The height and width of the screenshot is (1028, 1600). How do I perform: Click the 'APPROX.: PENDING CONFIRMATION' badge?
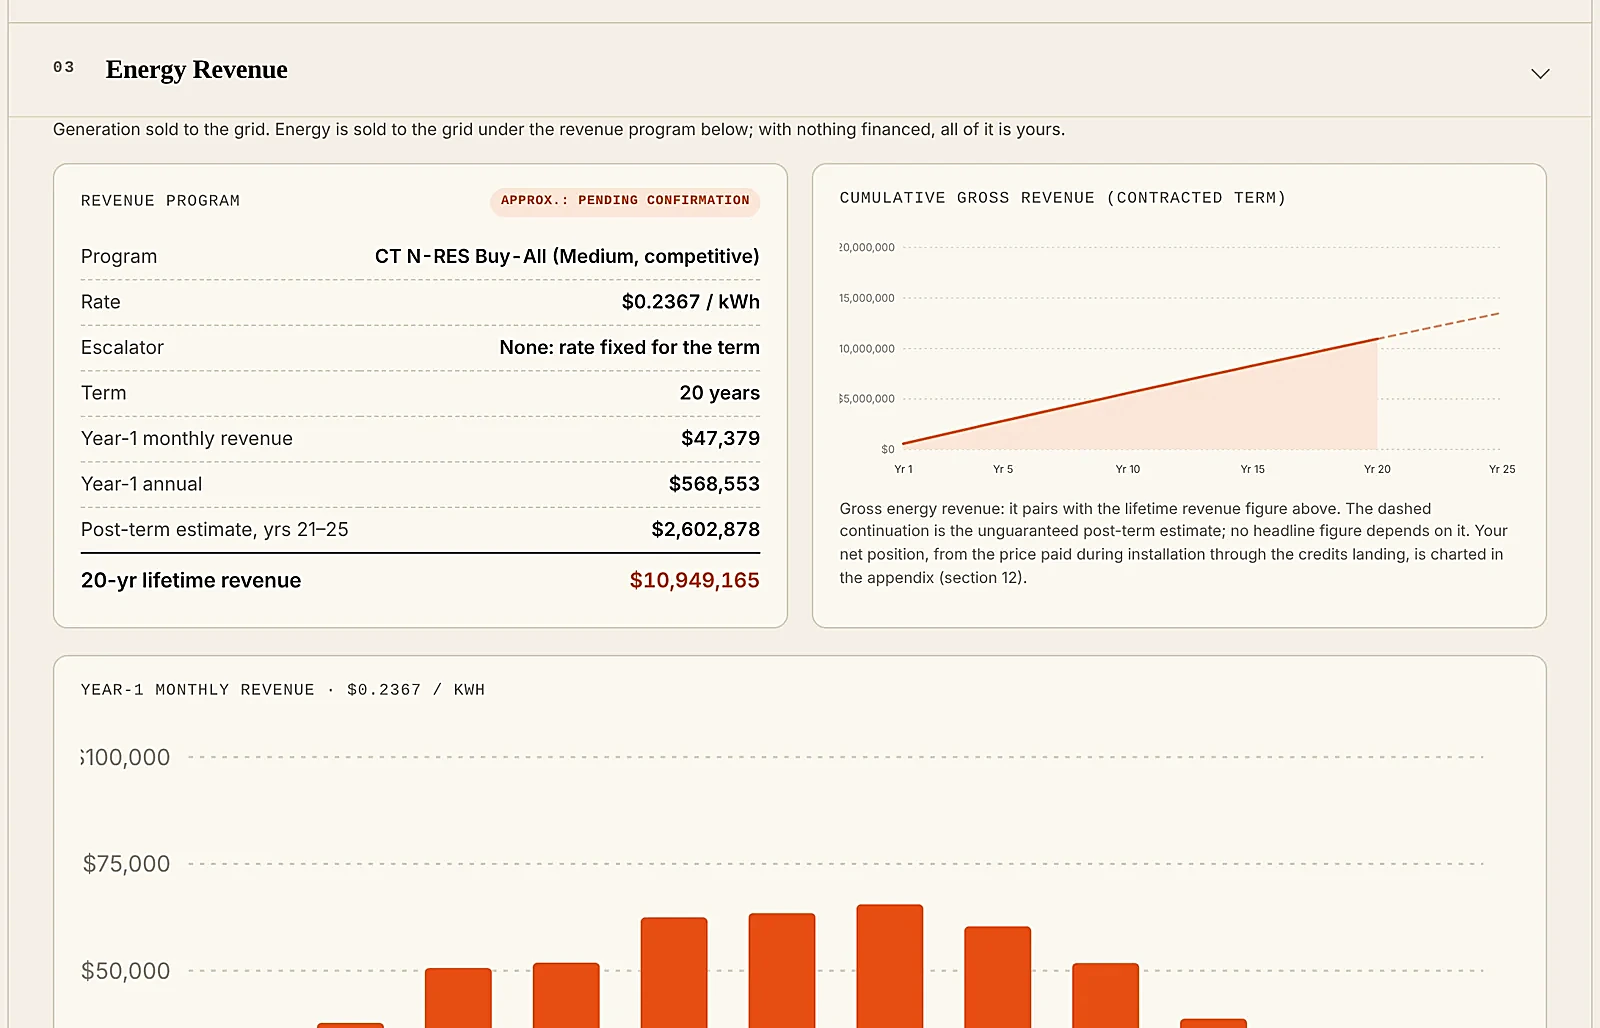[625, 201]
